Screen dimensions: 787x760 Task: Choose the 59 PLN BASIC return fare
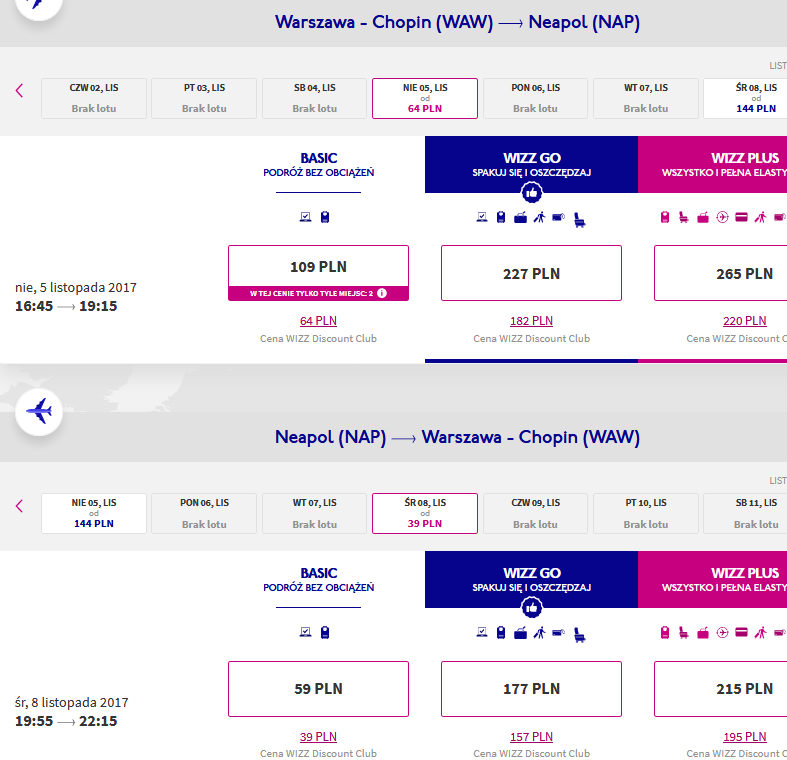coord(319,689)
